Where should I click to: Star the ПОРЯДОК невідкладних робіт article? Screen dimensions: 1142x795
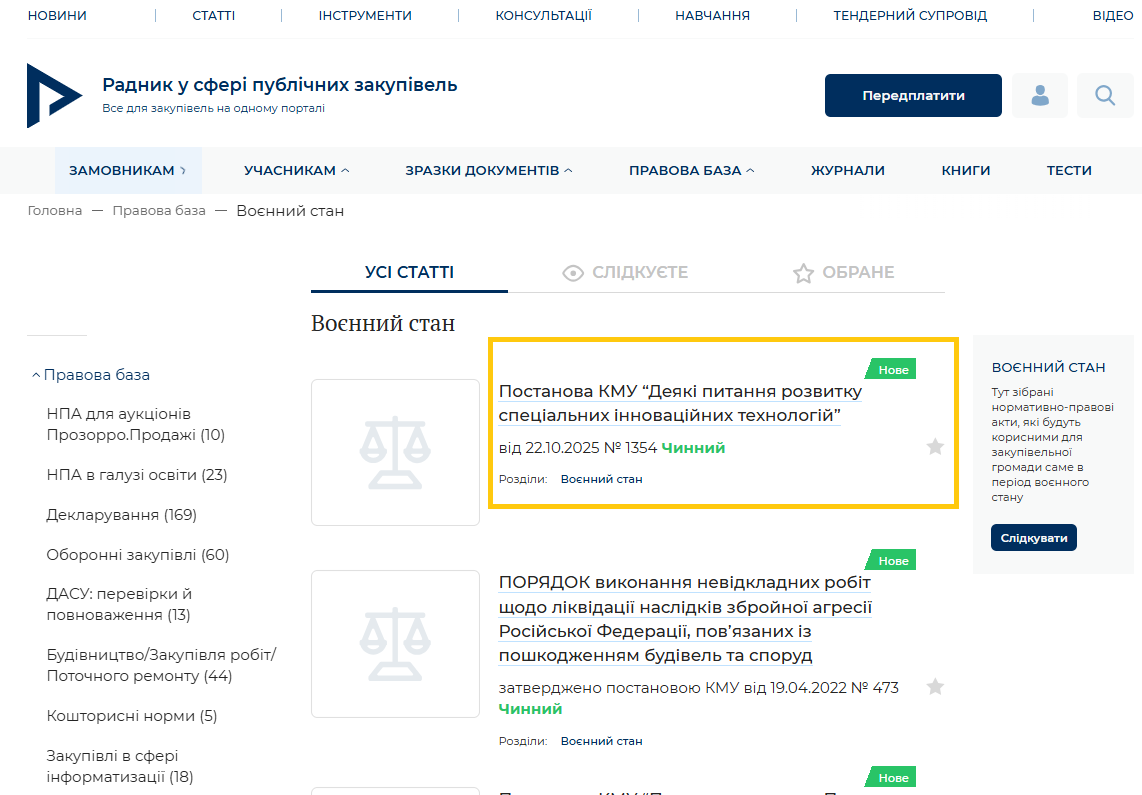point(935,687)
